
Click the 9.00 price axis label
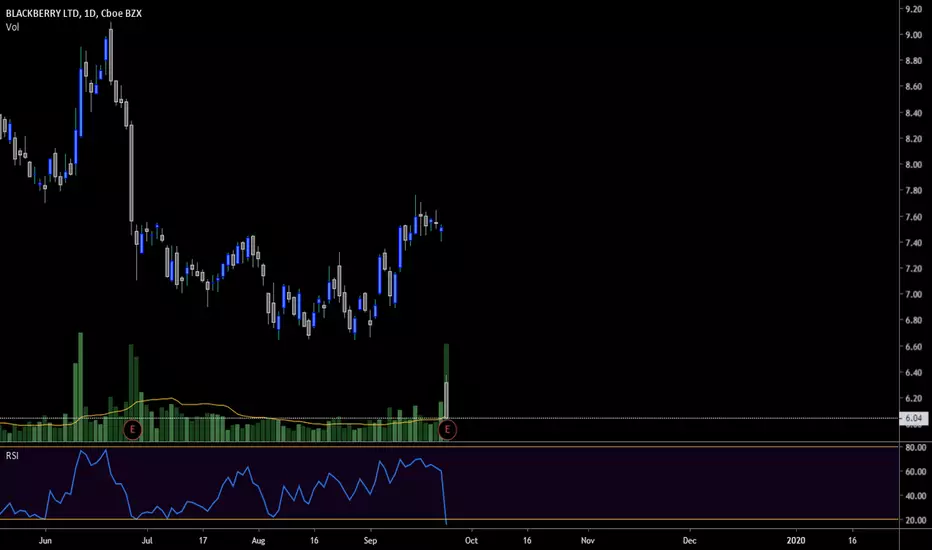coord(914,35)
